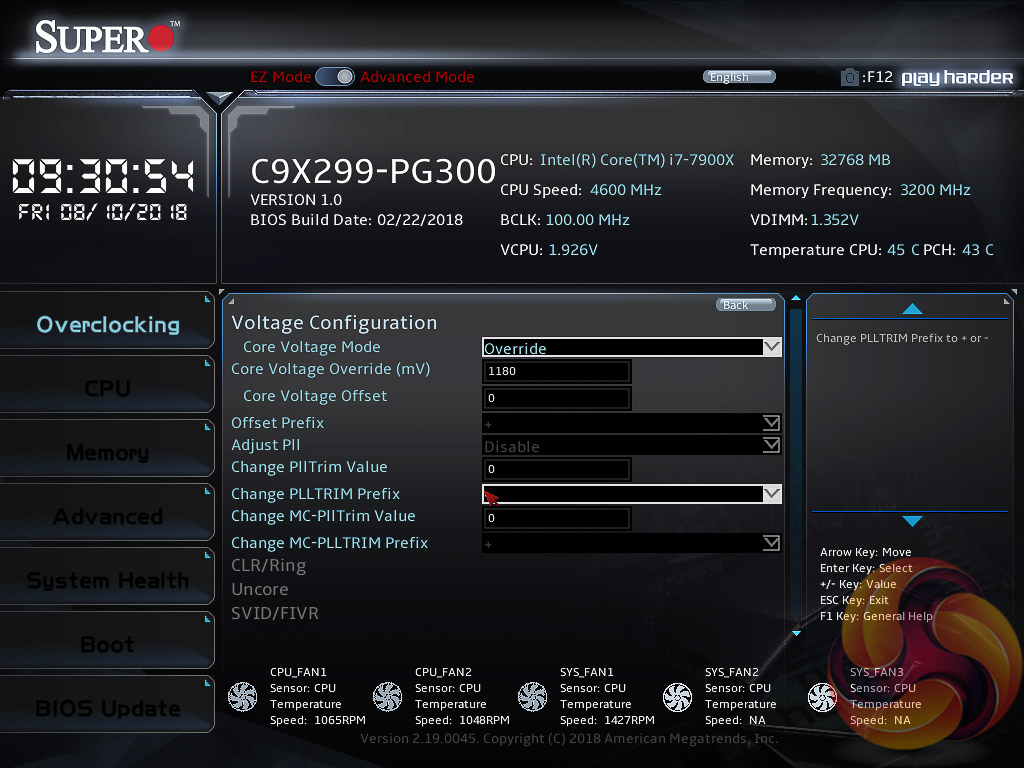This screenshot has height=768, width=1024.
Task: Click the Voltage Configuration heading
Action: pyautogui.click(x=334, y=323)
